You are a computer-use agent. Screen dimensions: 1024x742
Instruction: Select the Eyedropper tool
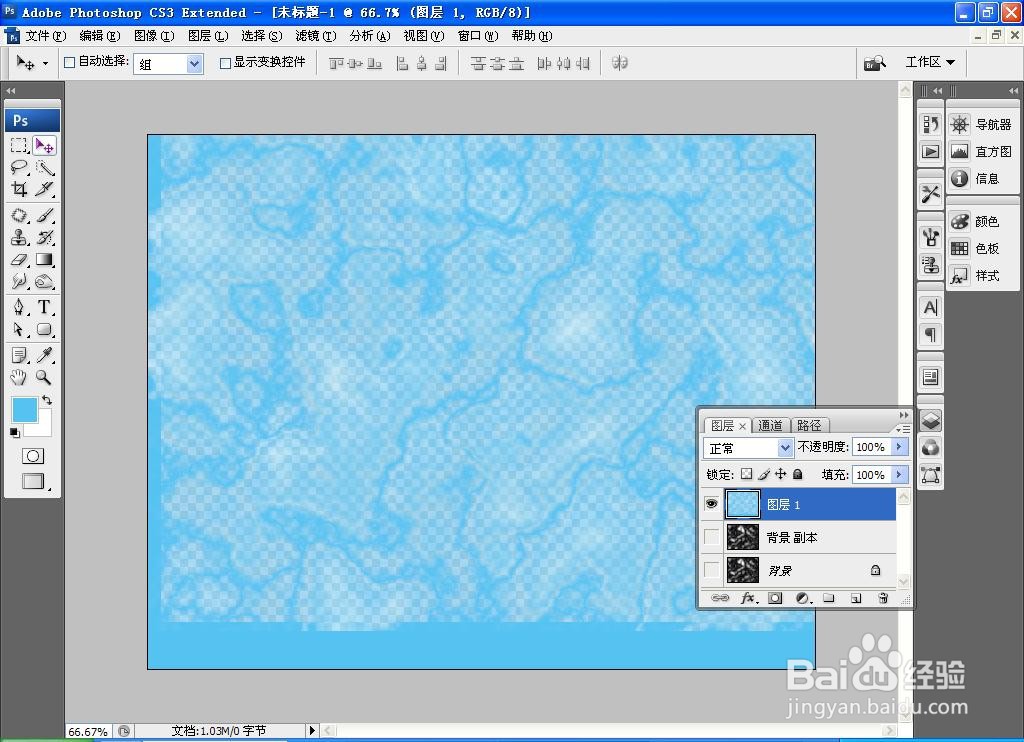[x=44, y=355]
